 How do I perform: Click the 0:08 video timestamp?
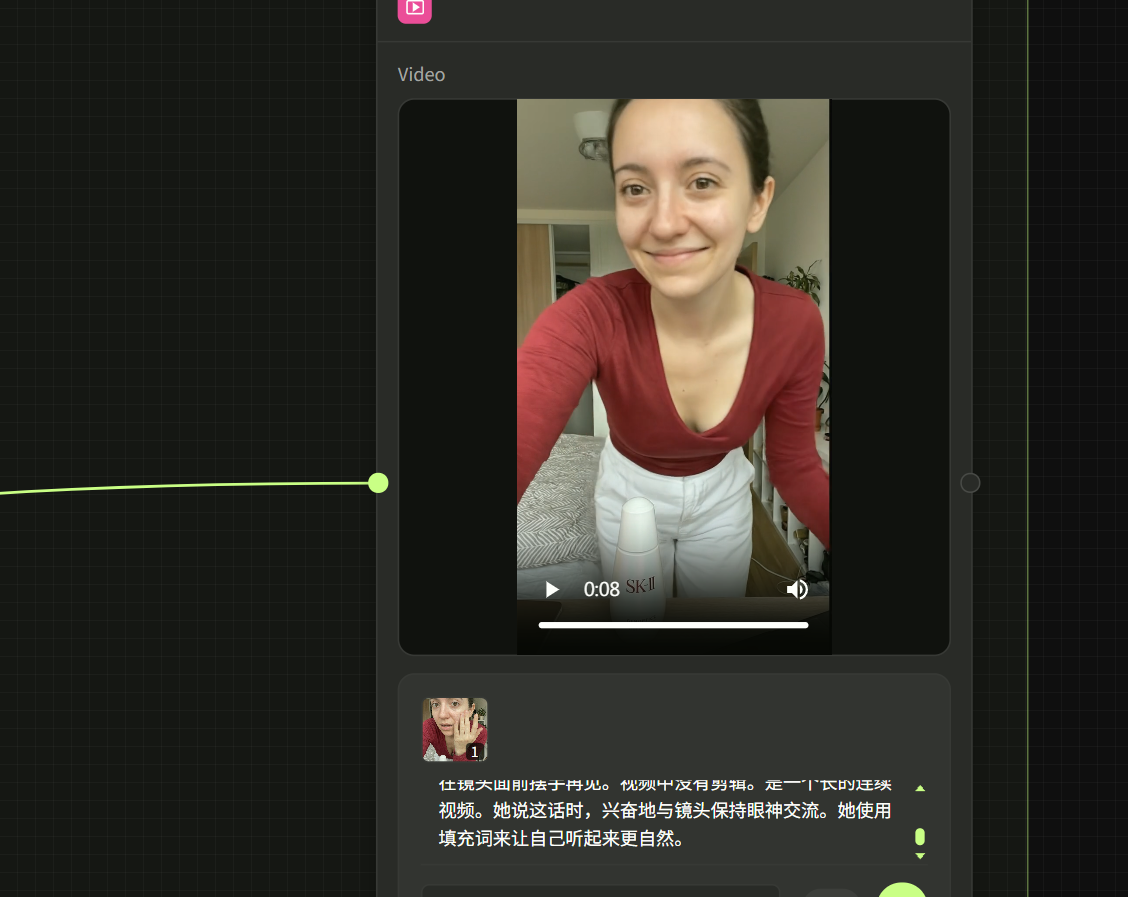[602, 590]
